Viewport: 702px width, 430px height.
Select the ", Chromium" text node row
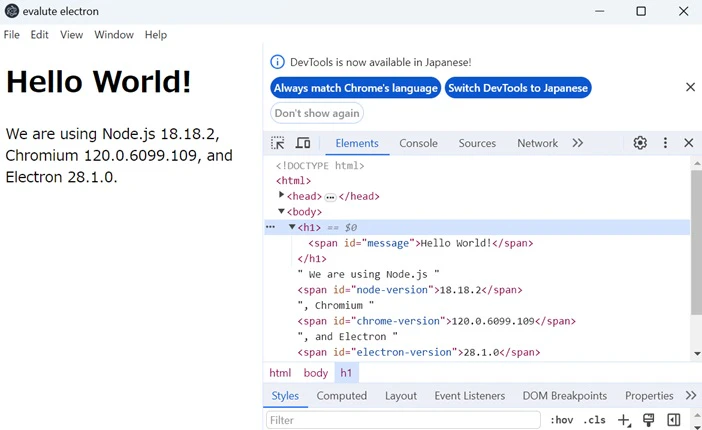point(477,305)
